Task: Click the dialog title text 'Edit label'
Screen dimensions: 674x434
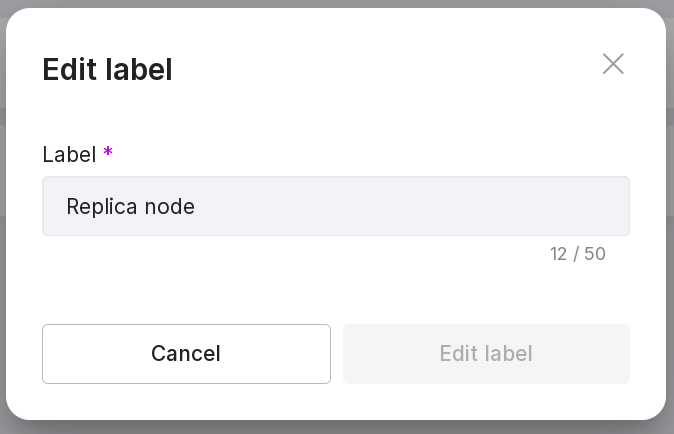Action: click(x=107, y=70)
